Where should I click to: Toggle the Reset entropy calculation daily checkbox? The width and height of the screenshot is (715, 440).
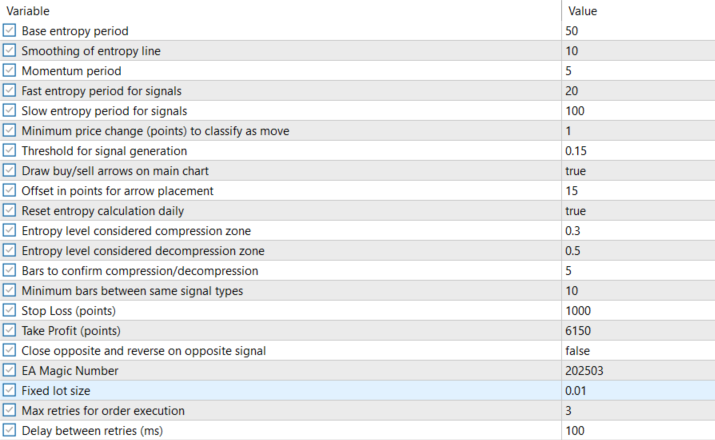[10, 211]
